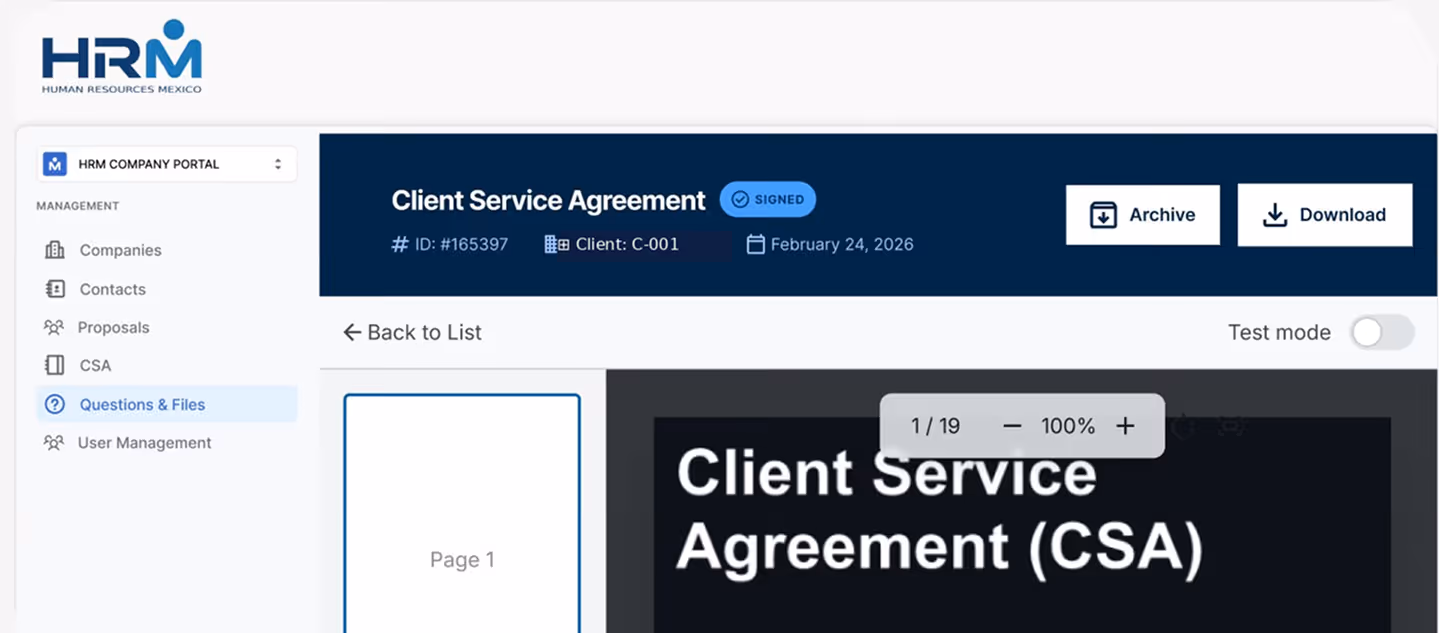The image size is (1439, 633).
Task: Click the Client: C-001 label
Action: [627, 244]
